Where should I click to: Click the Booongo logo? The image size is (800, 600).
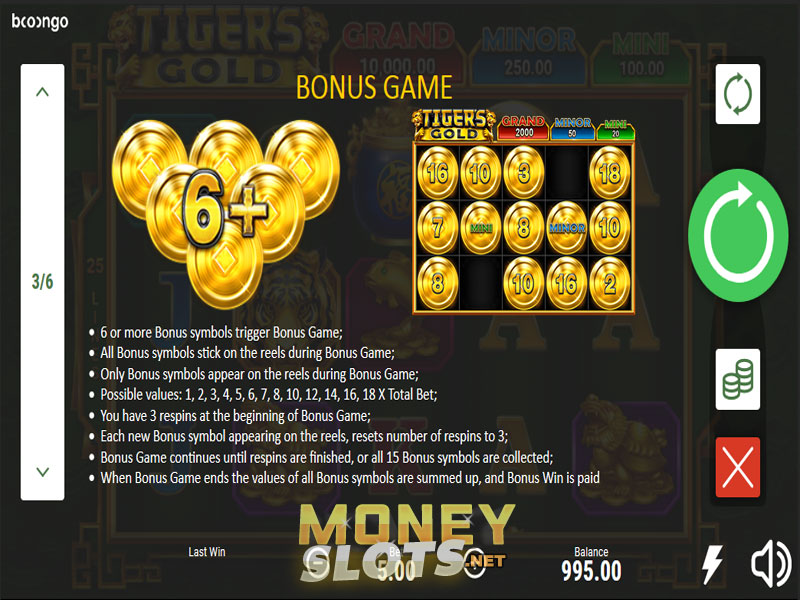point(40,21)
